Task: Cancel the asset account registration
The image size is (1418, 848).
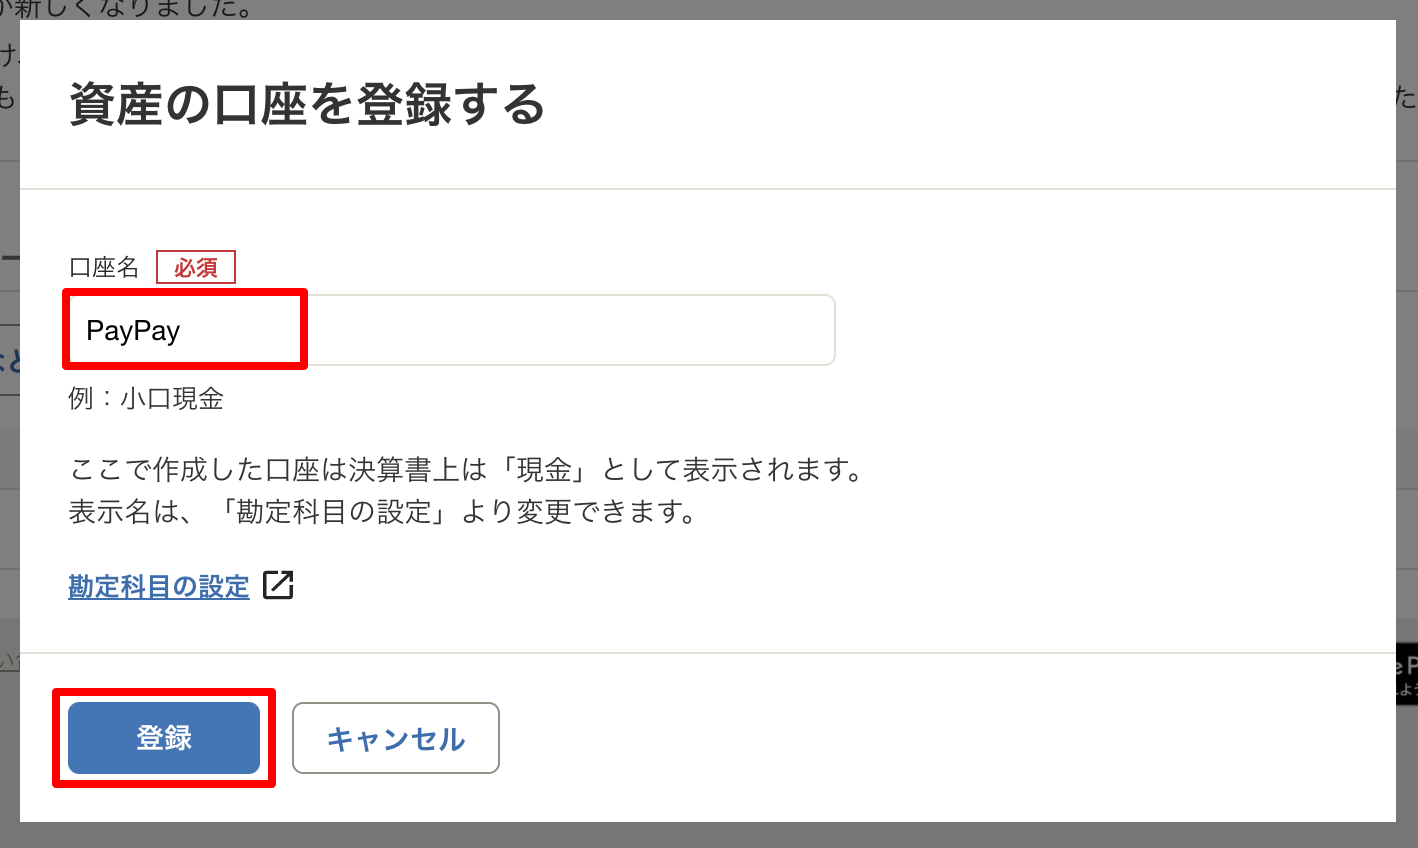Action: click(x=395, y=738)
